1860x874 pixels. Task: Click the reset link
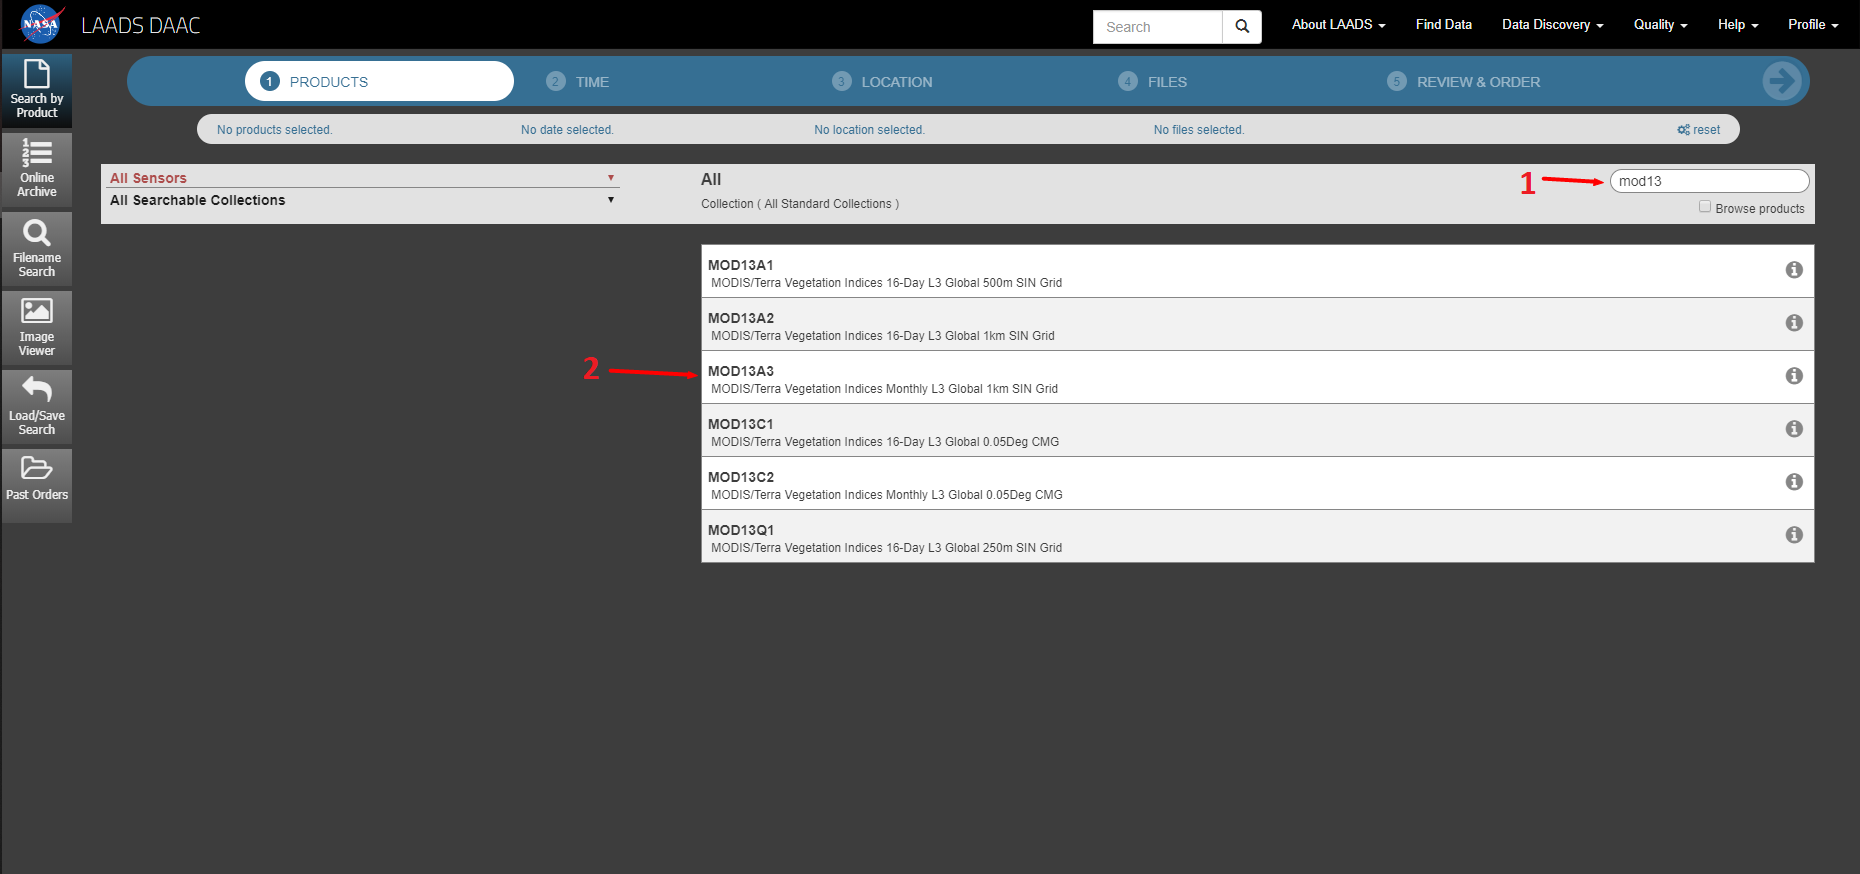[1699, 130]
